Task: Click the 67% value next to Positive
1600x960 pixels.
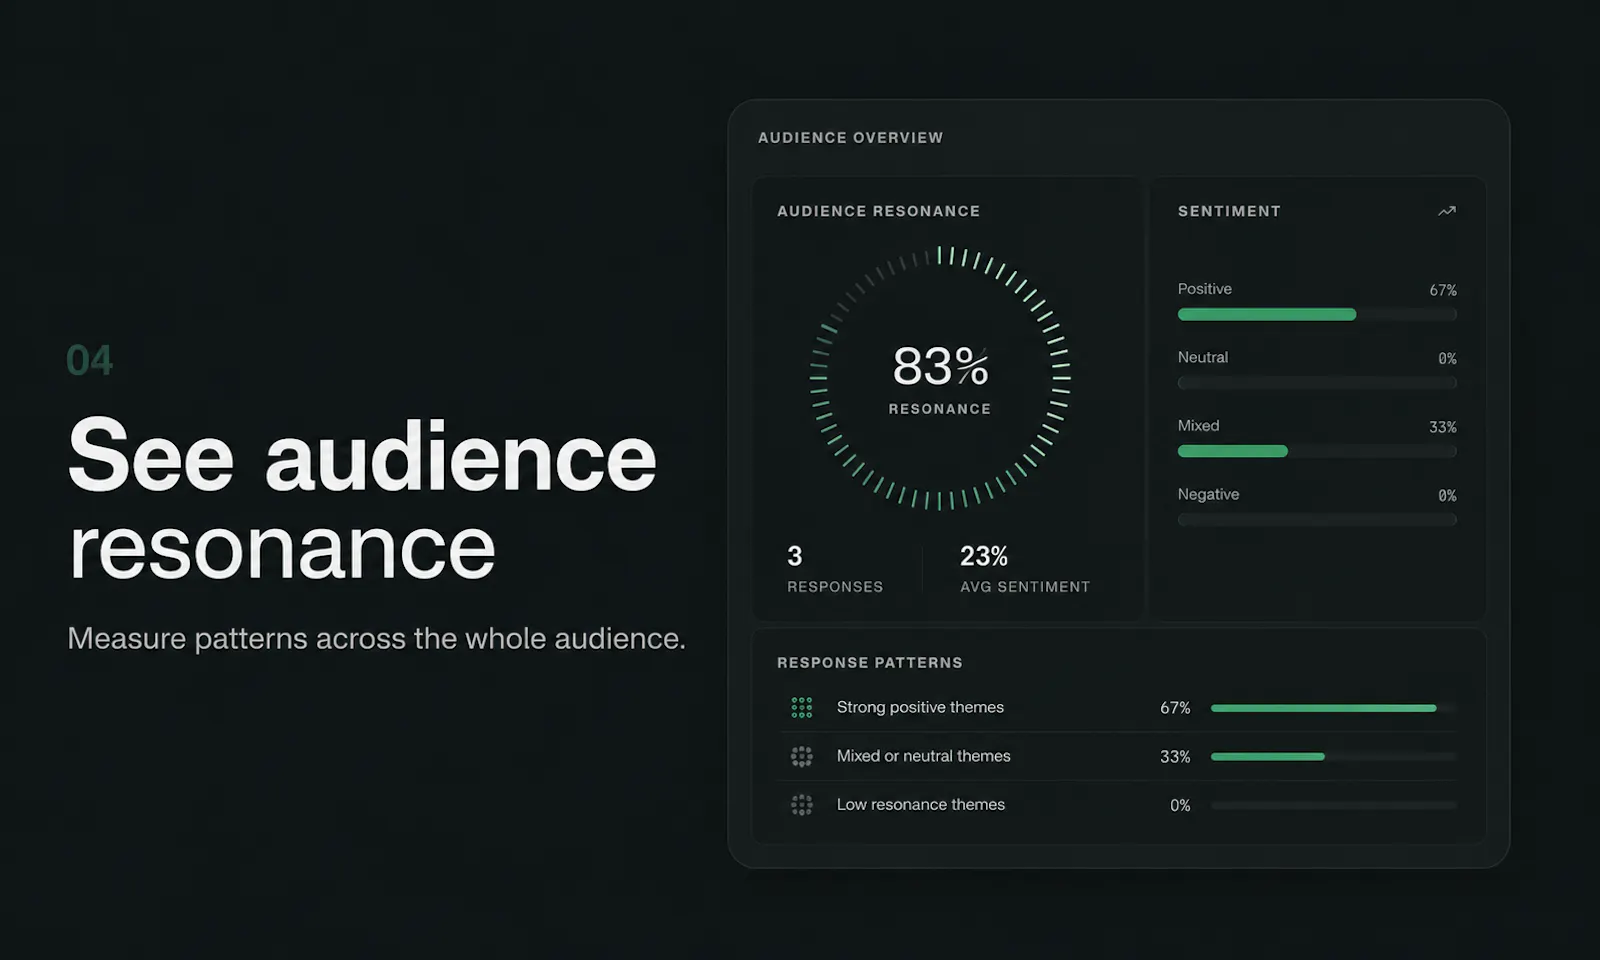Action: [1443, 290]
